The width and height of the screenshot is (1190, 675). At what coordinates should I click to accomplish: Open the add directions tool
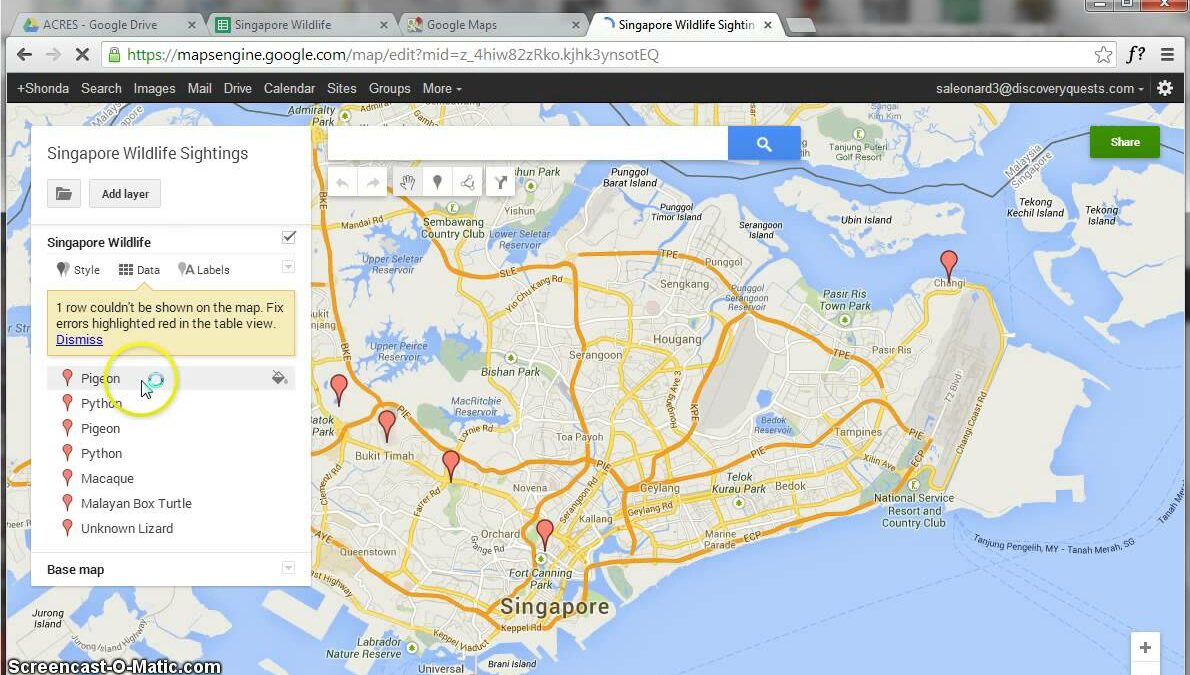pos(500,182)
